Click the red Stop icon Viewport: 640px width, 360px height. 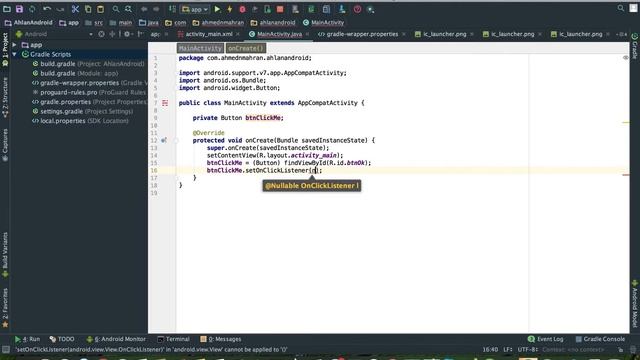tap(280, 9)
